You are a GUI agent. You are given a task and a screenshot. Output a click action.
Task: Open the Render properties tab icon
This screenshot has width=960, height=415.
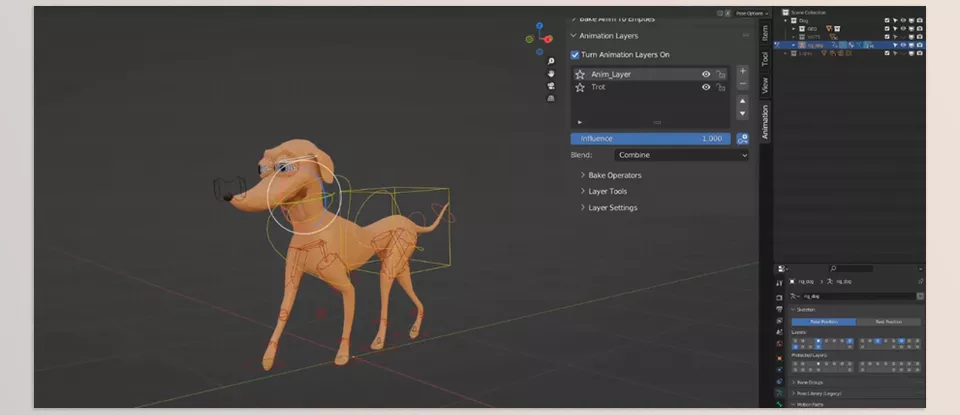coord(779,297)
